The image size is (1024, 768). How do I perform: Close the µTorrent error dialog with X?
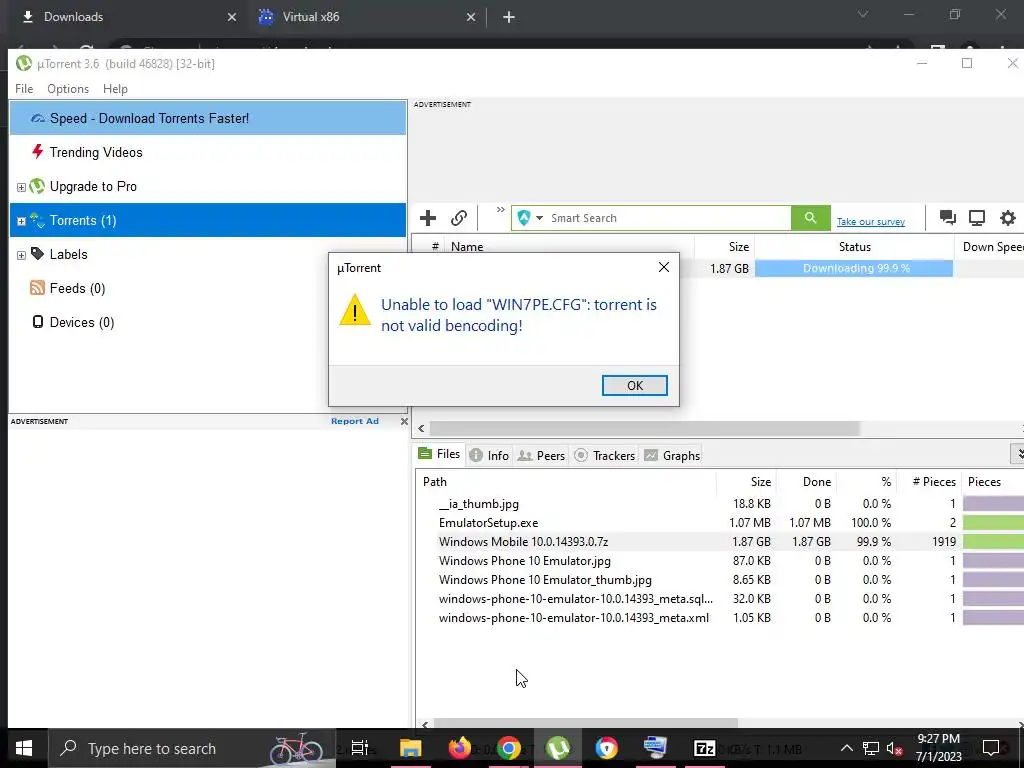(664, 267)
